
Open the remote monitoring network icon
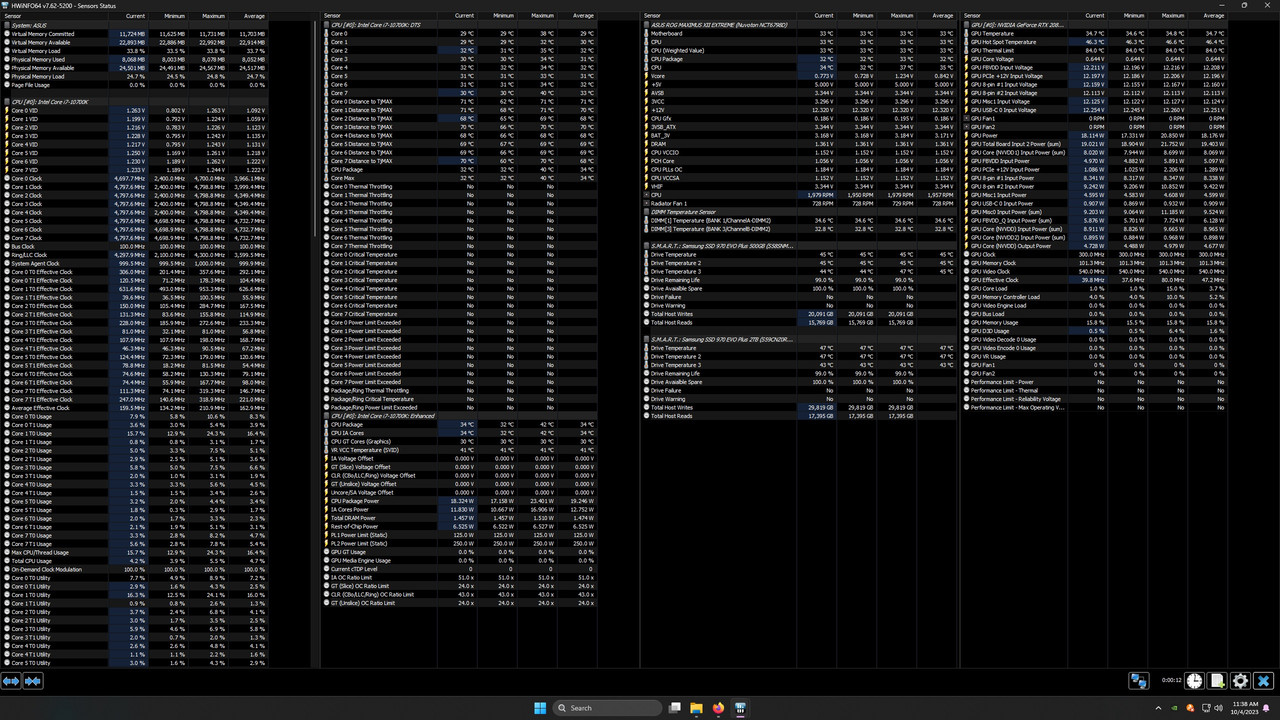(1138, 681)
